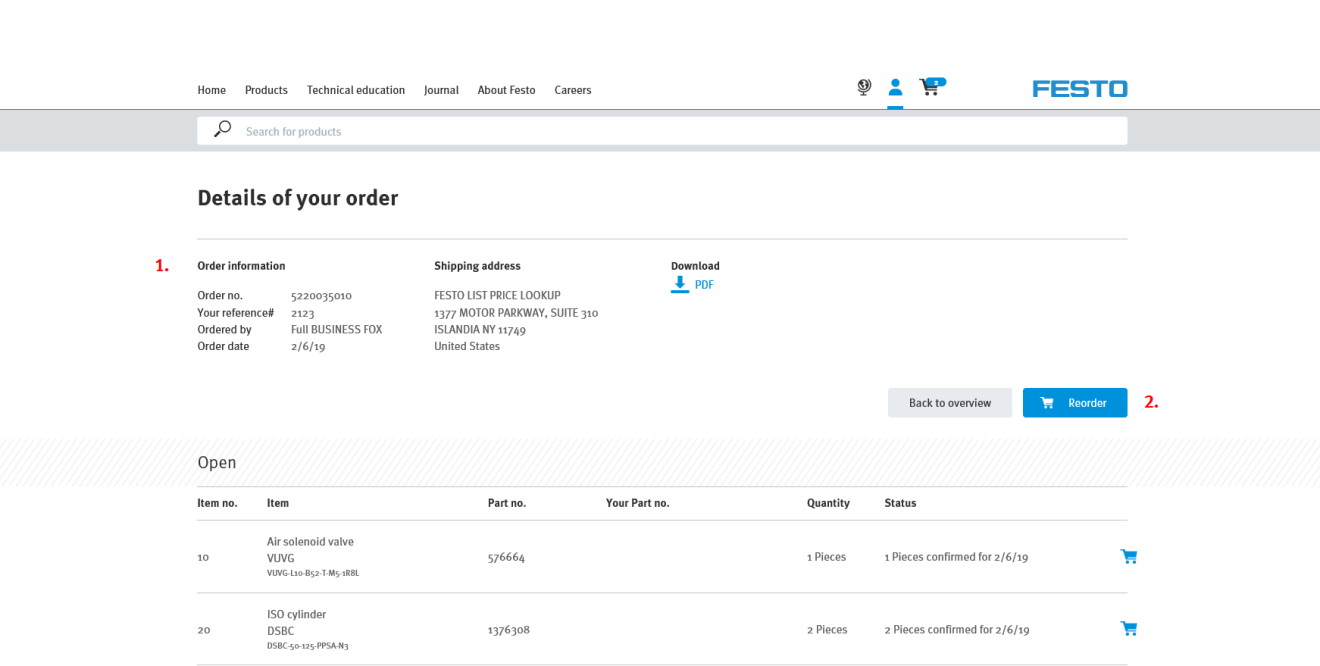This screenshot has height=666, width=1320.
Task: Select Home in the navigation menu
Action: coord(211,90)
